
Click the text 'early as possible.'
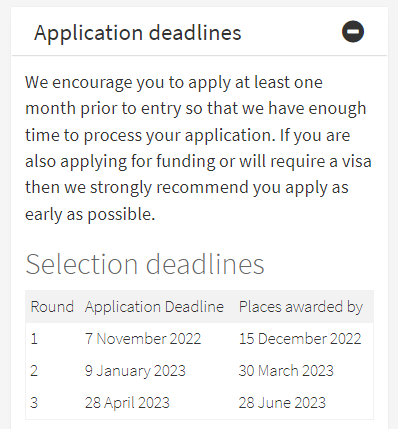pos(90,215)
